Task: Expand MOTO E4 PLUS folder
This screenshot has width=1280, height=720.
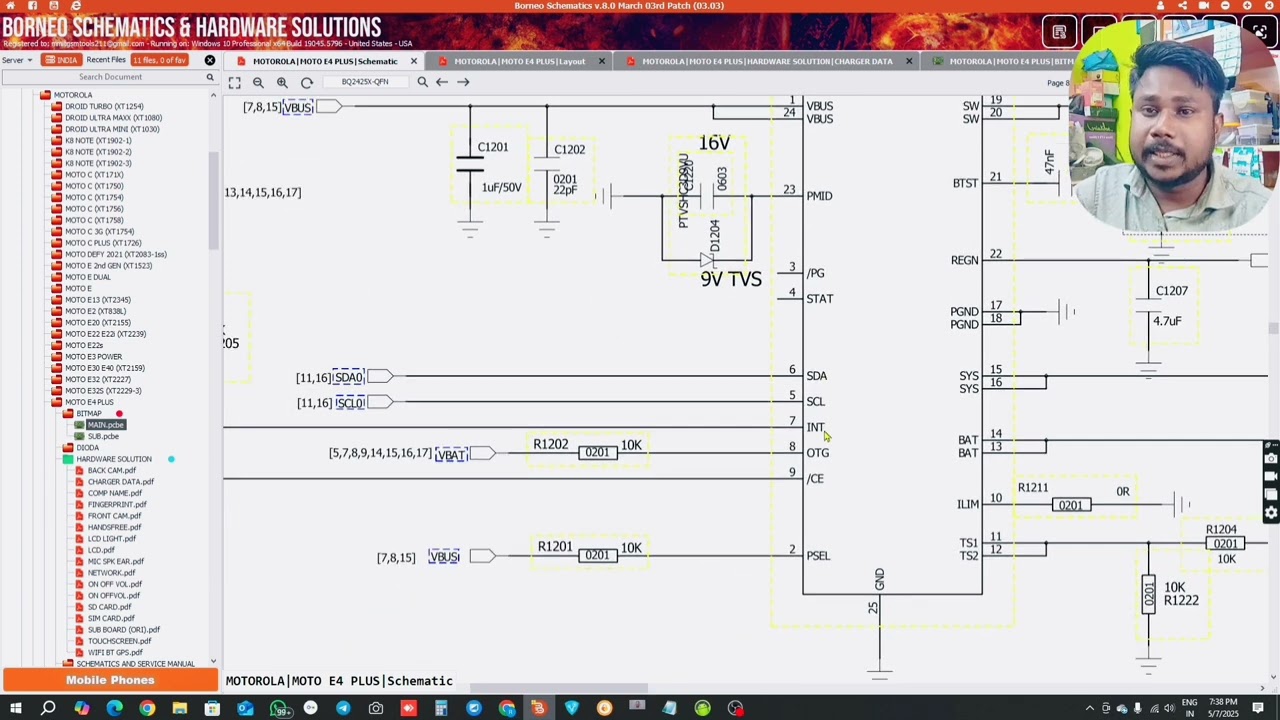Action: [89, 402]
